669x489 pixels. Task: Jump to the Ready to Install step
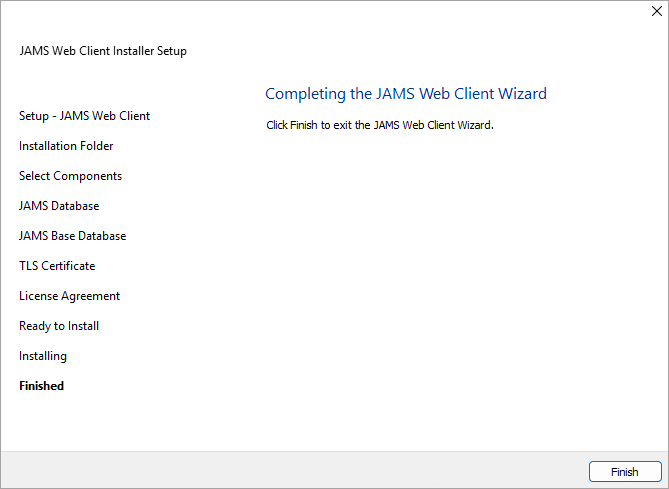59,326
